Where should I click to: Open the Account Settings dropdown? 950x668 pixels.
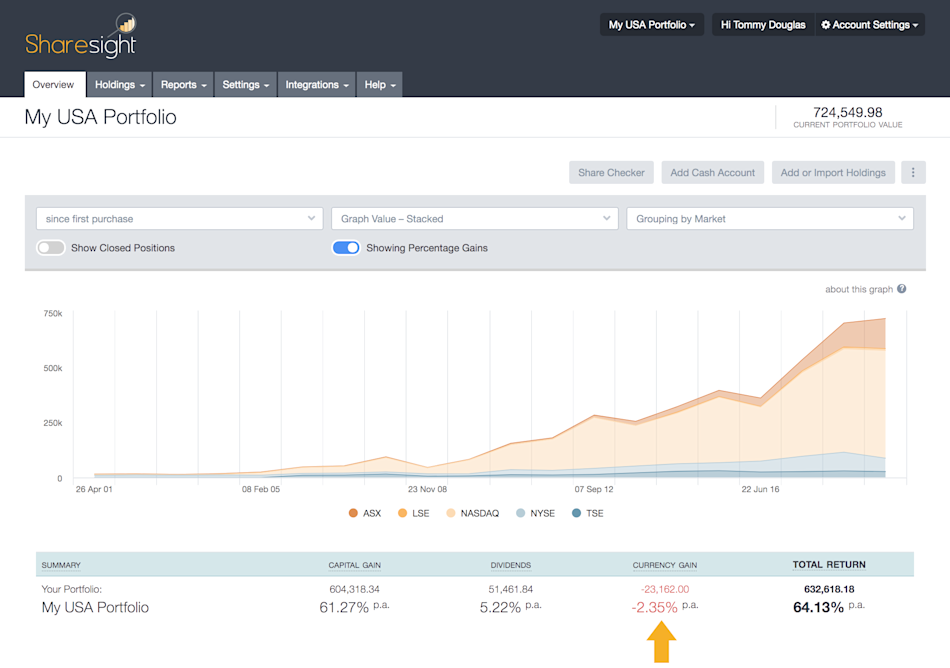tap(869, 25)
